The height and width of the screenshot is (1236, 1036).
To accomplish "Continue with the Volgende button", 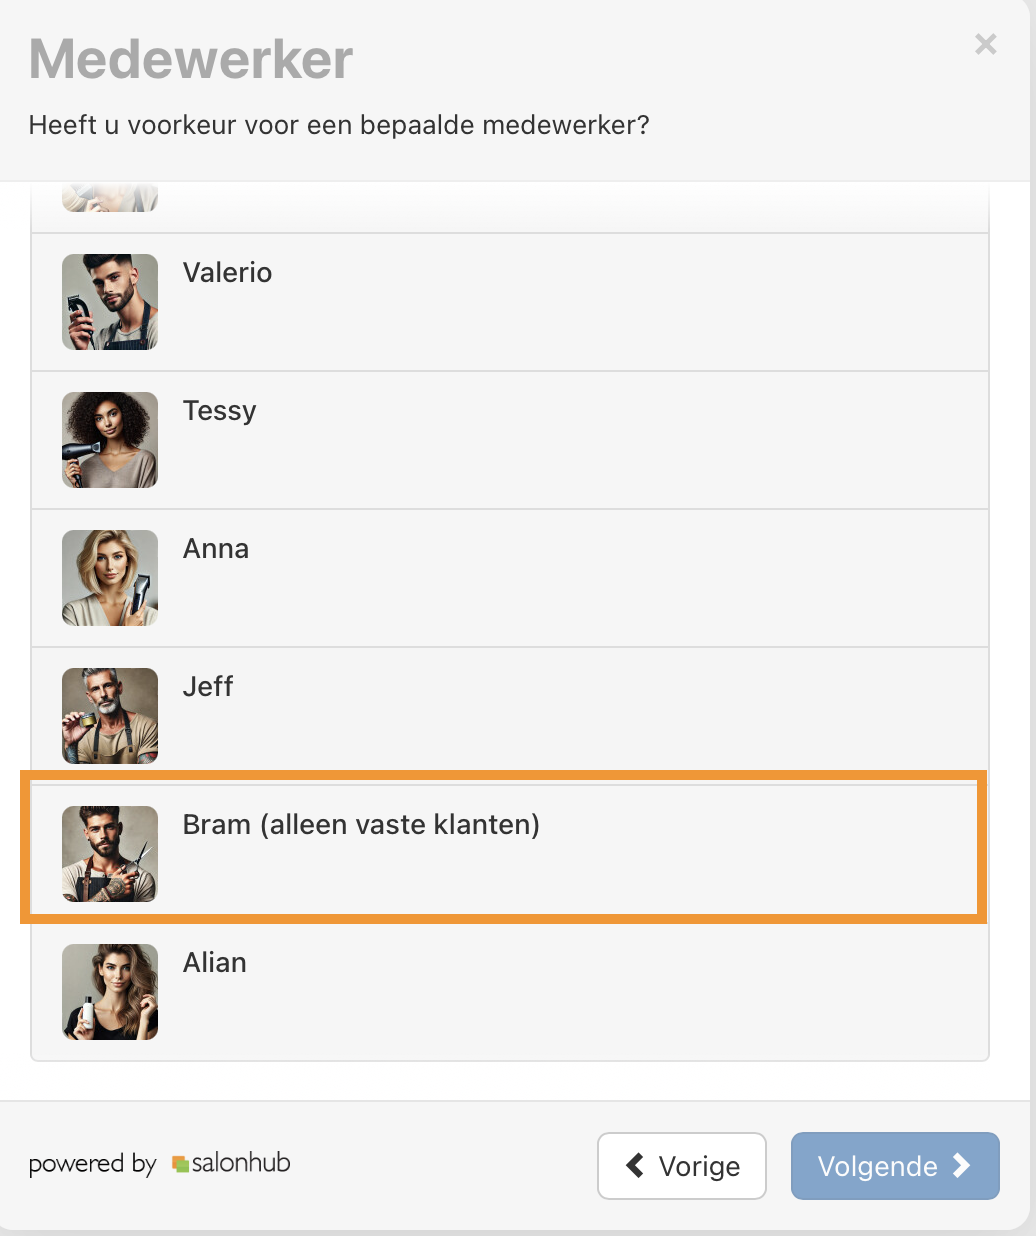I will tap(895, 1166).
